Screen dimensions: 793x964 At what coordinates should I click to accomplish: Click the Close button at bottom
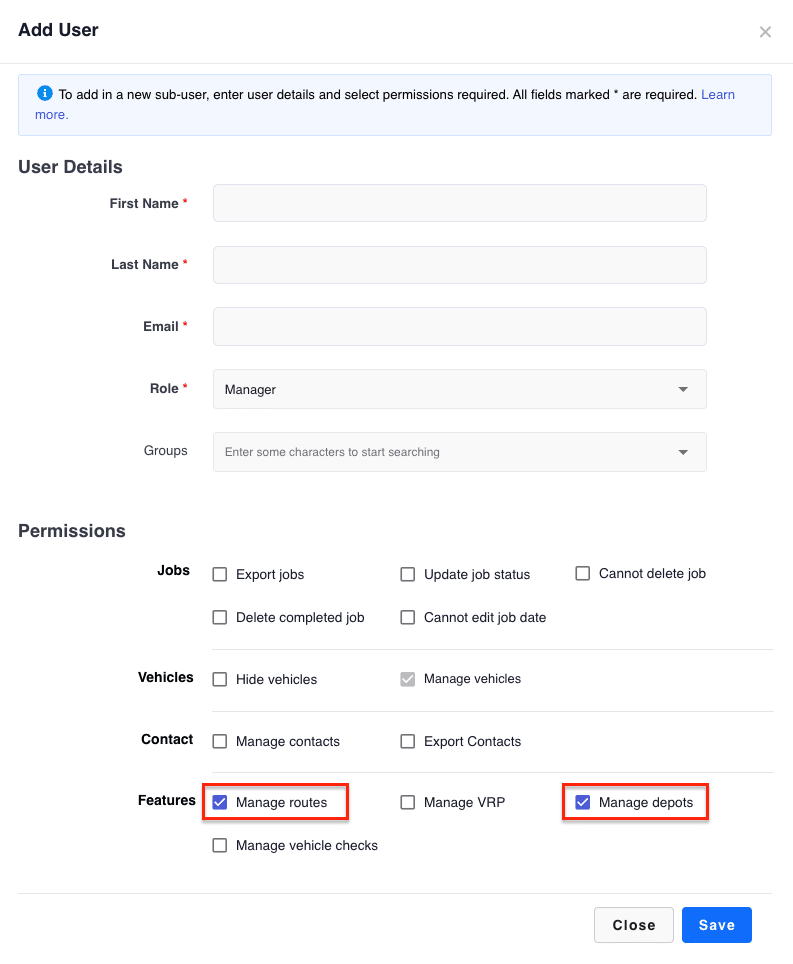633,925
